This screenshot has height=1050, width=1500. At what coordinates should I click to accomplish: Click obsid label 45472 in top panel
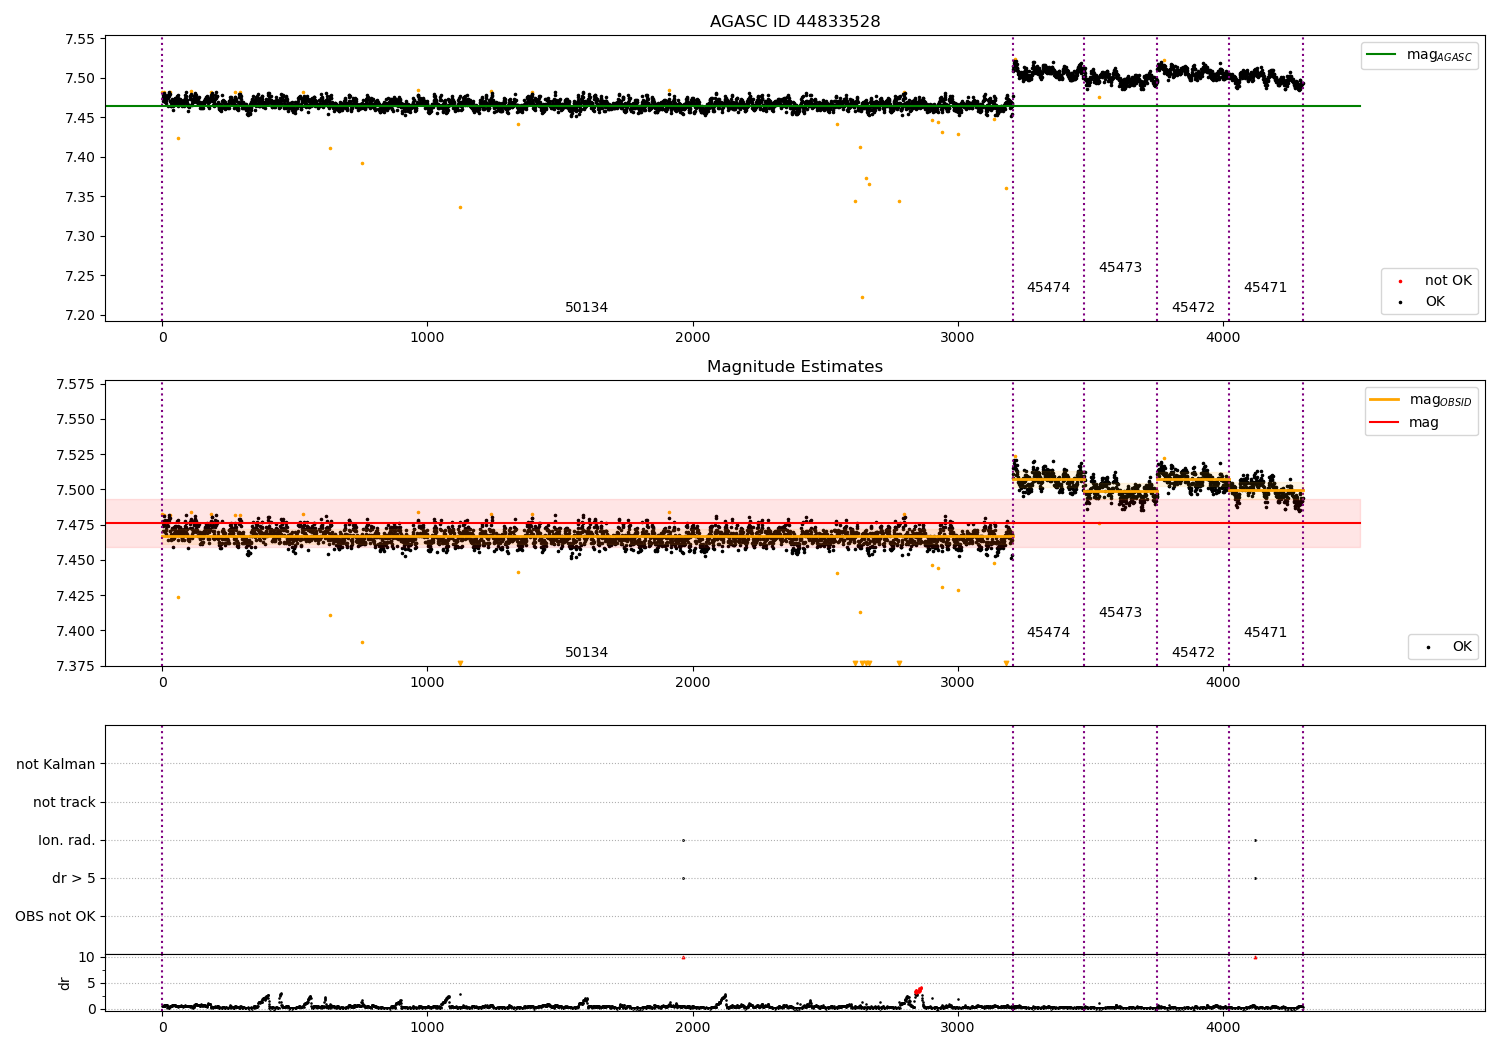tap(1193, 308)
